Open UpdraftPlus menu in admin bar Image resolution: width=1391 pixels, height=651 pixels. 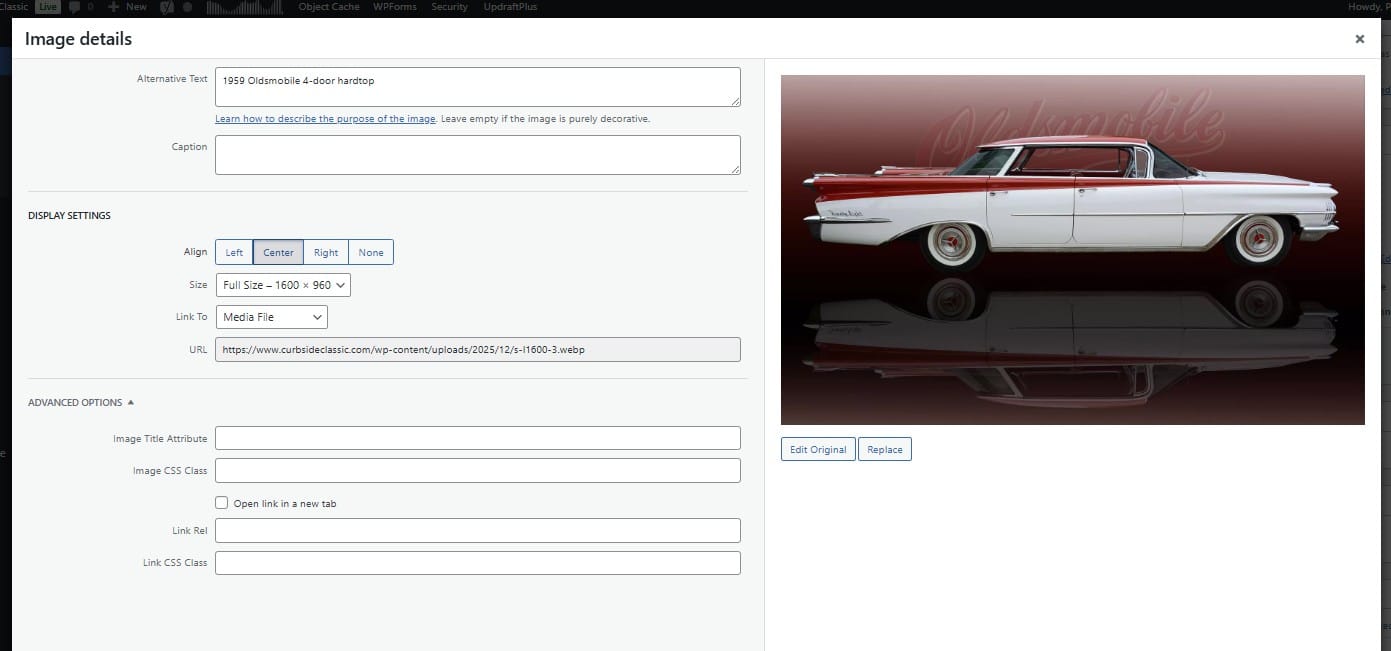click(x=508, y=7)
